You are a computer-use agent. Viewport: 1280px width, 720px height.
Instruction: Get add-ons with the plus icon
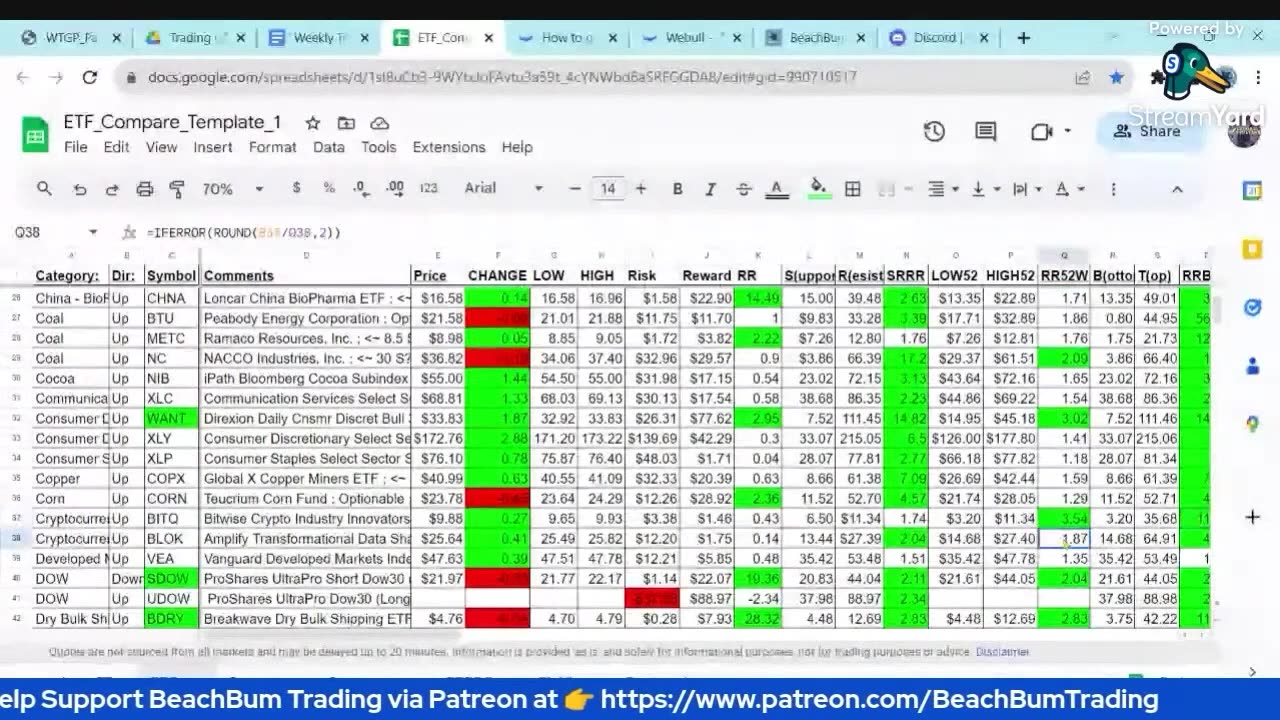point(1252,517)
